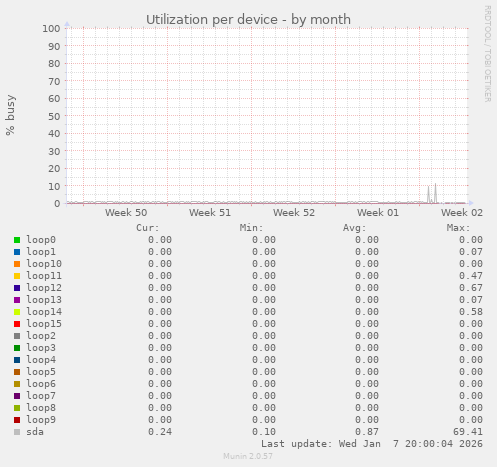The width and height of the screenshot is (497, 467).
Task: Select the 'loop3' legend label
Action: 41,348
